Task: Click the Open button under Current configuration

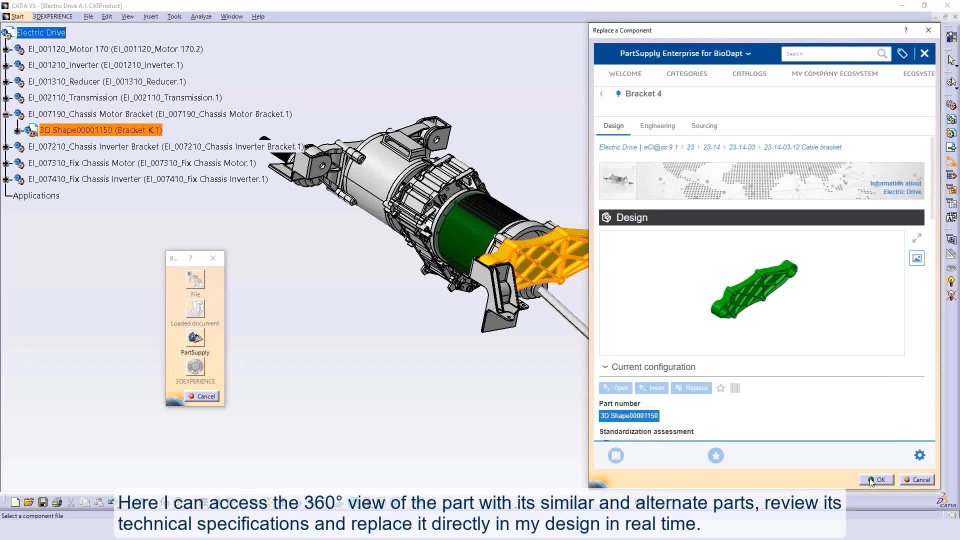Action: [615, 388]
